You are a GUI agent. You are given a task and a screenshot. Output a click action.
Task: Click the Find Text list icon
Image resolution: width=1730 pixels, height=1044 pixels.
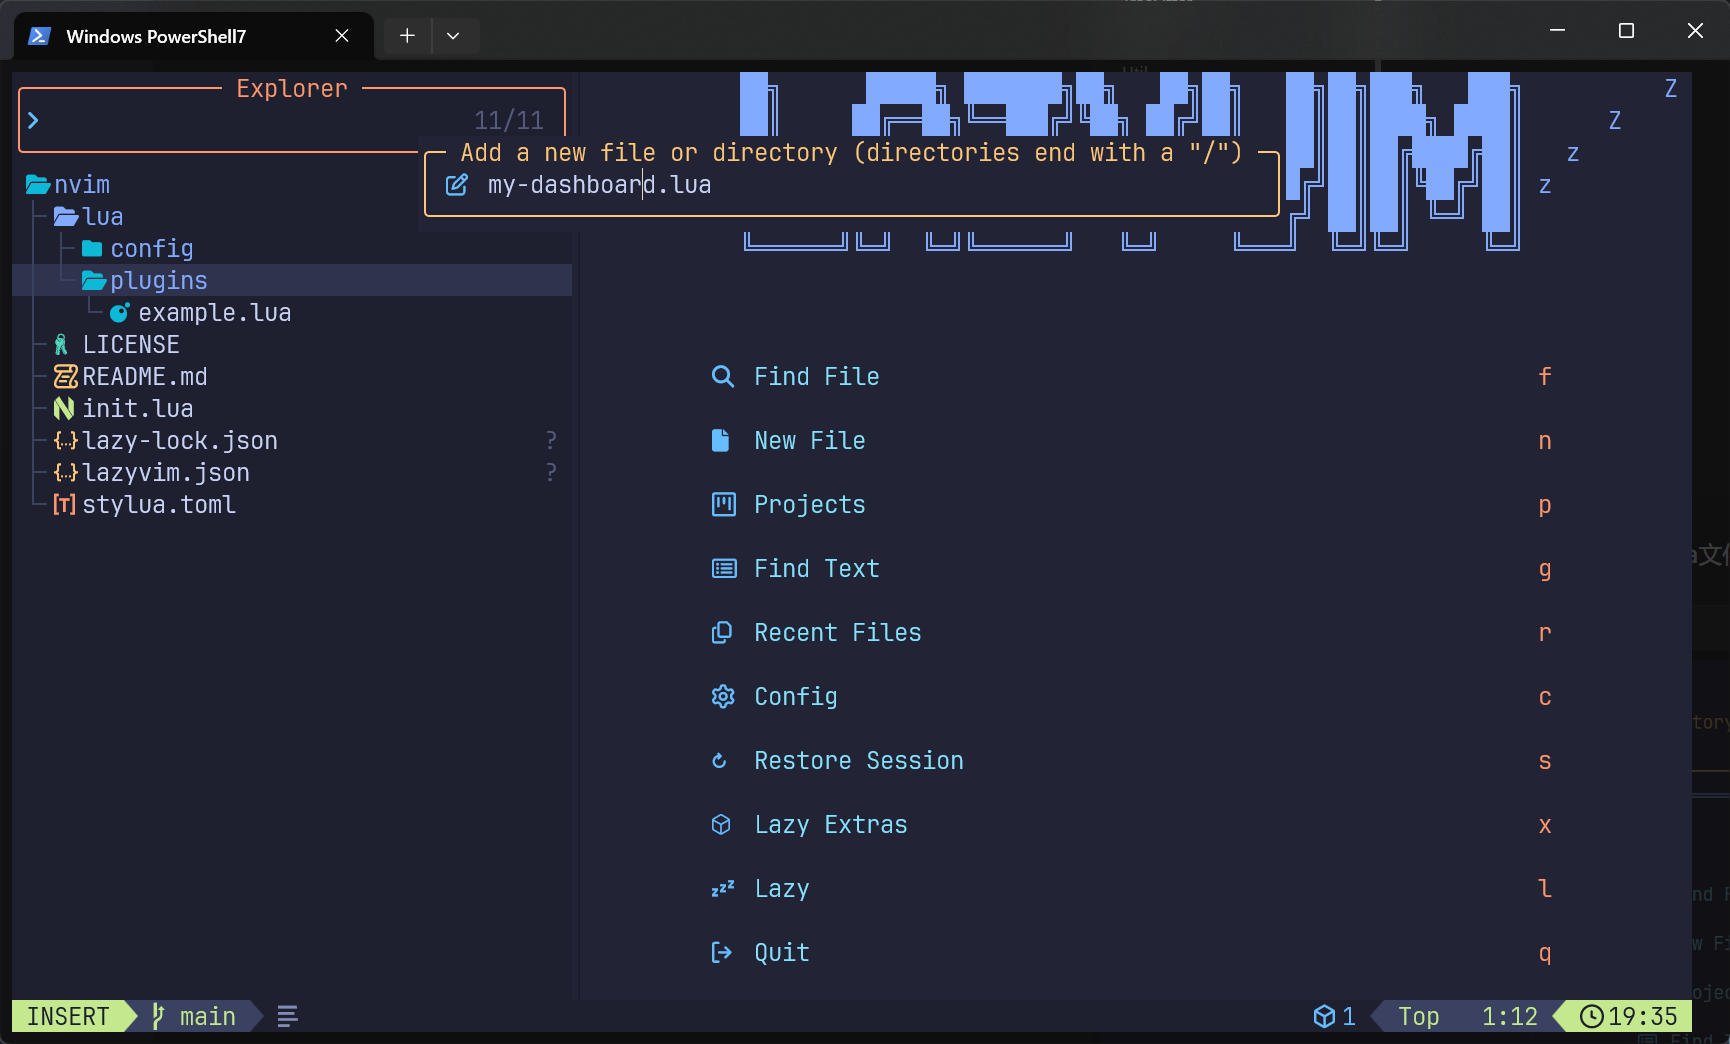pyautogui.click(x=724, y=569)
